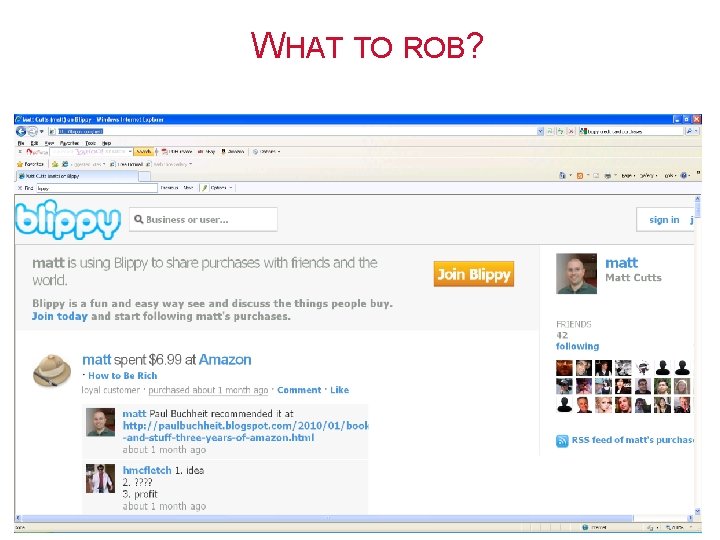The width and height of the screenshot is (720, 540).
Task: Open the Find bar Options dropdown
Action: point(221,188)
